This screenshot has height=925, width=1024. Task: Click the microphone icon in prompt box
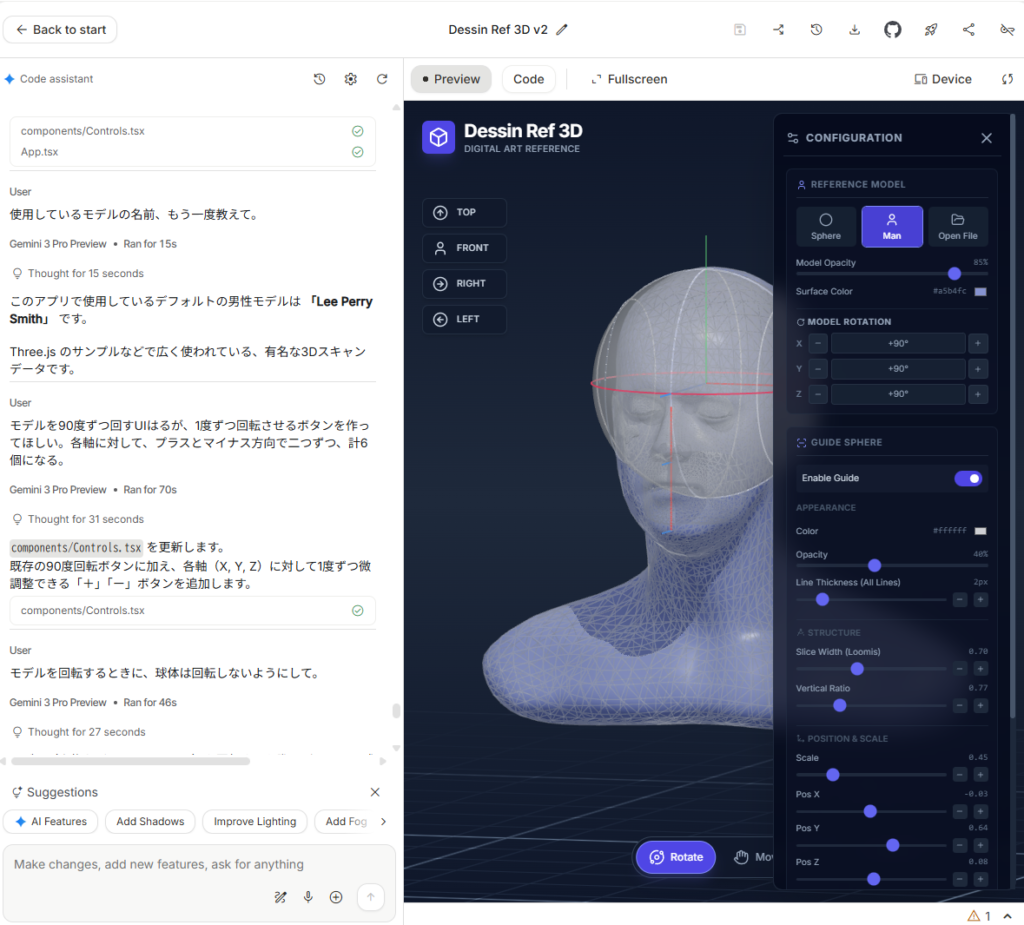coord(308,897)
